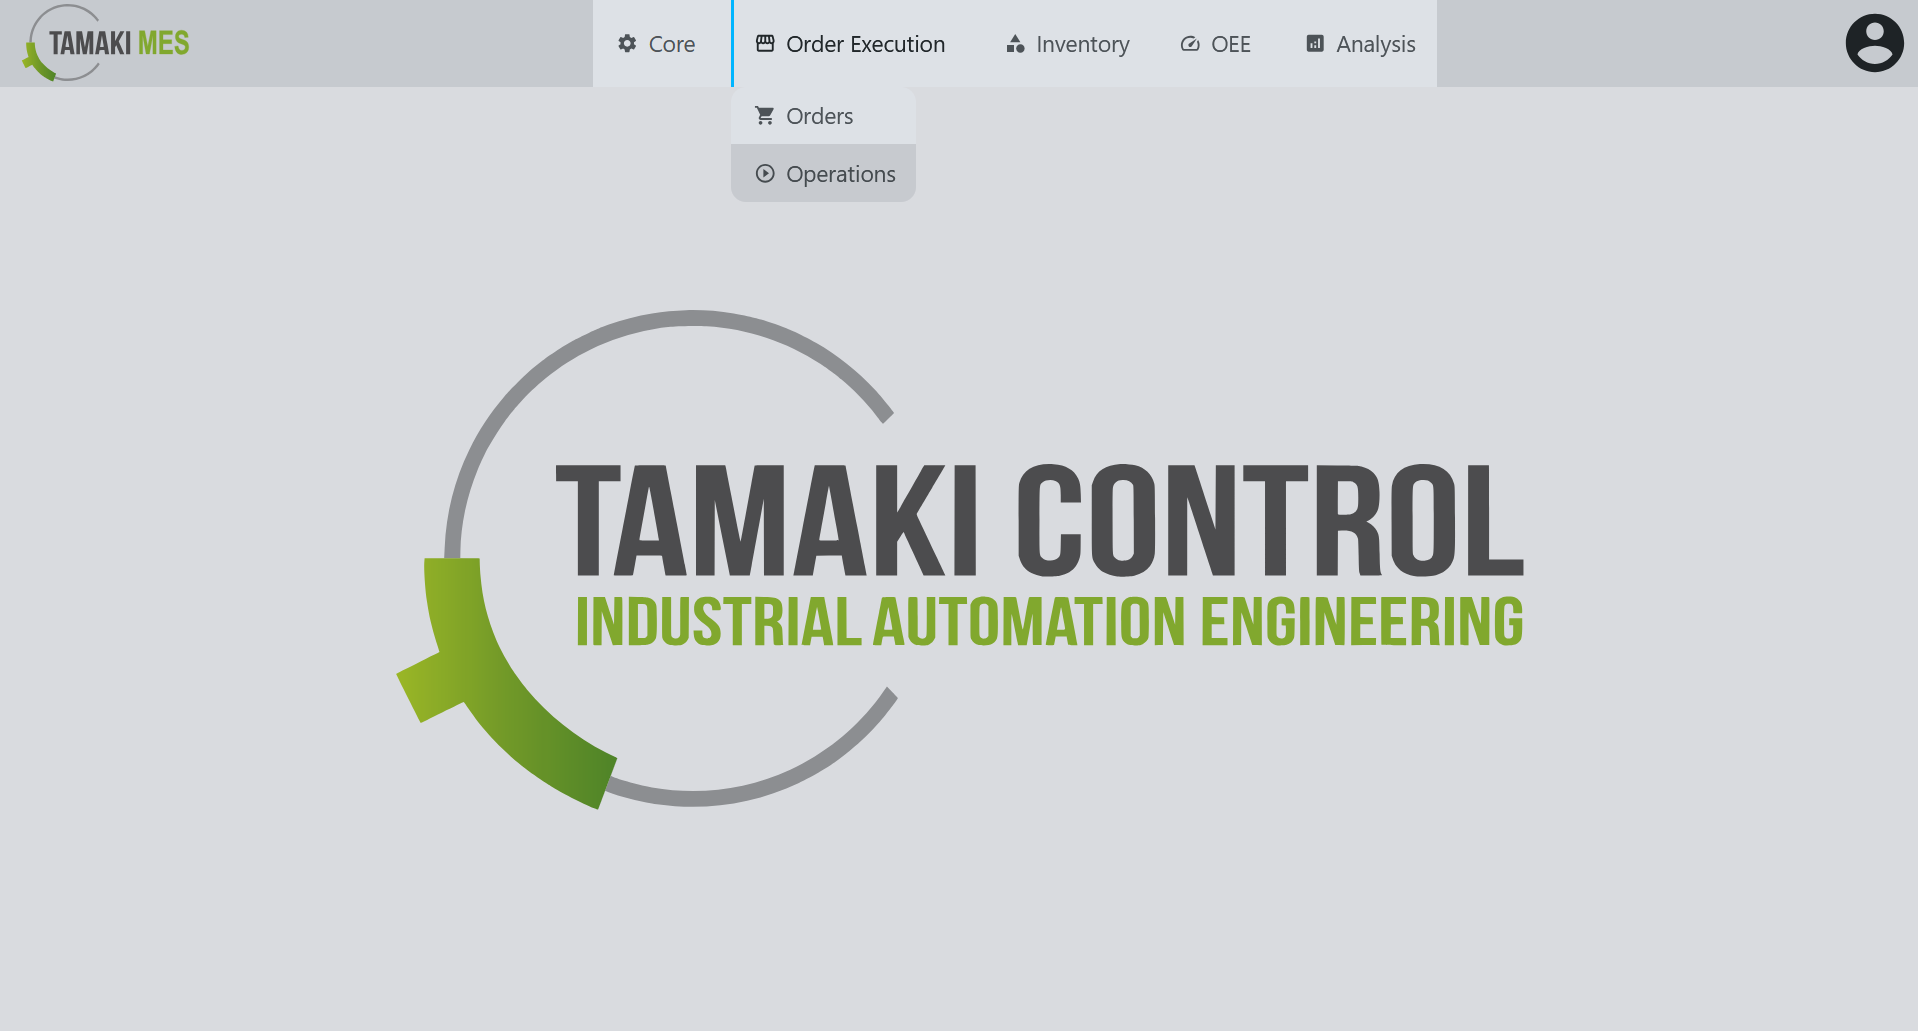Select Operations from the dropdown

(x=840, y=174)
